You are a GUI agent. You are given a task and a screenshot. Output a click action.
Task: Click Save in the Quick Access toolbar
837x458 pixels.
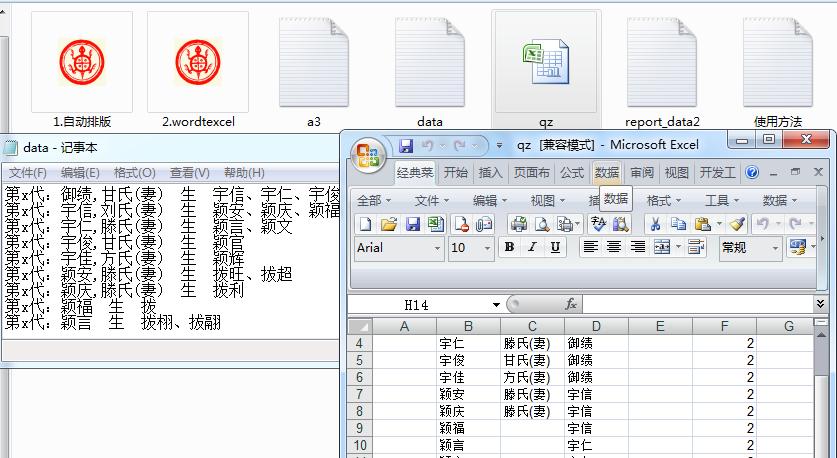(x=406, y=145)
